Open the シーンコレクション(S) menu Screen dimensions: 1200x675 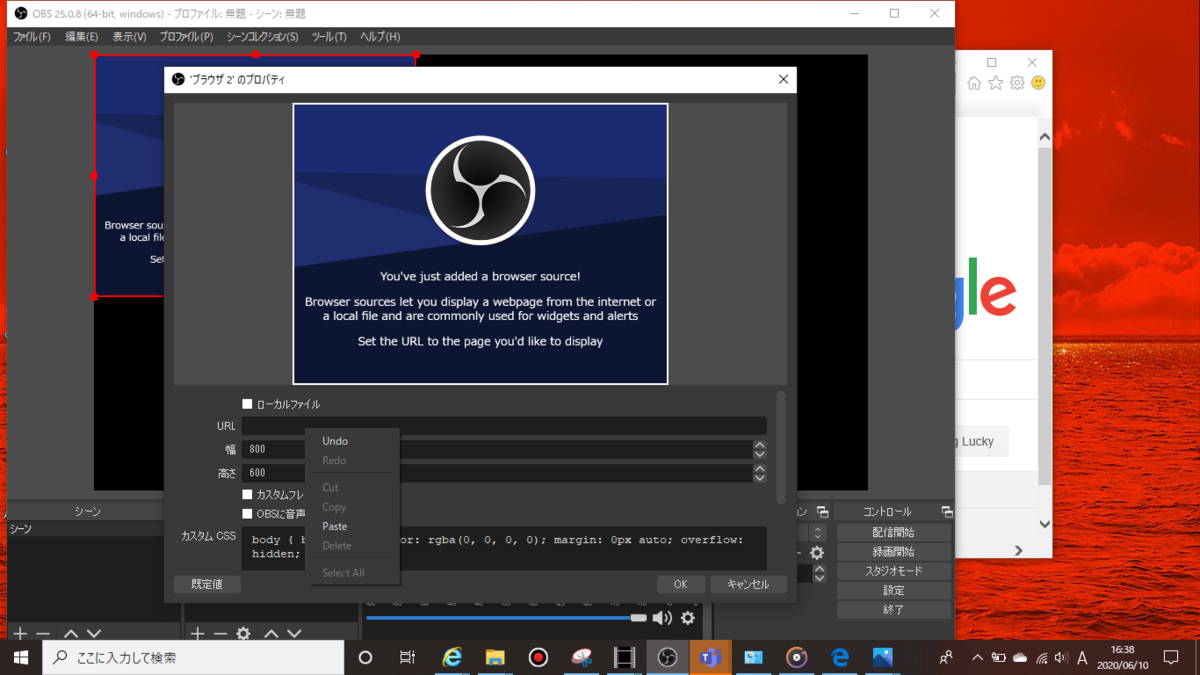click(x=262, y=37)
